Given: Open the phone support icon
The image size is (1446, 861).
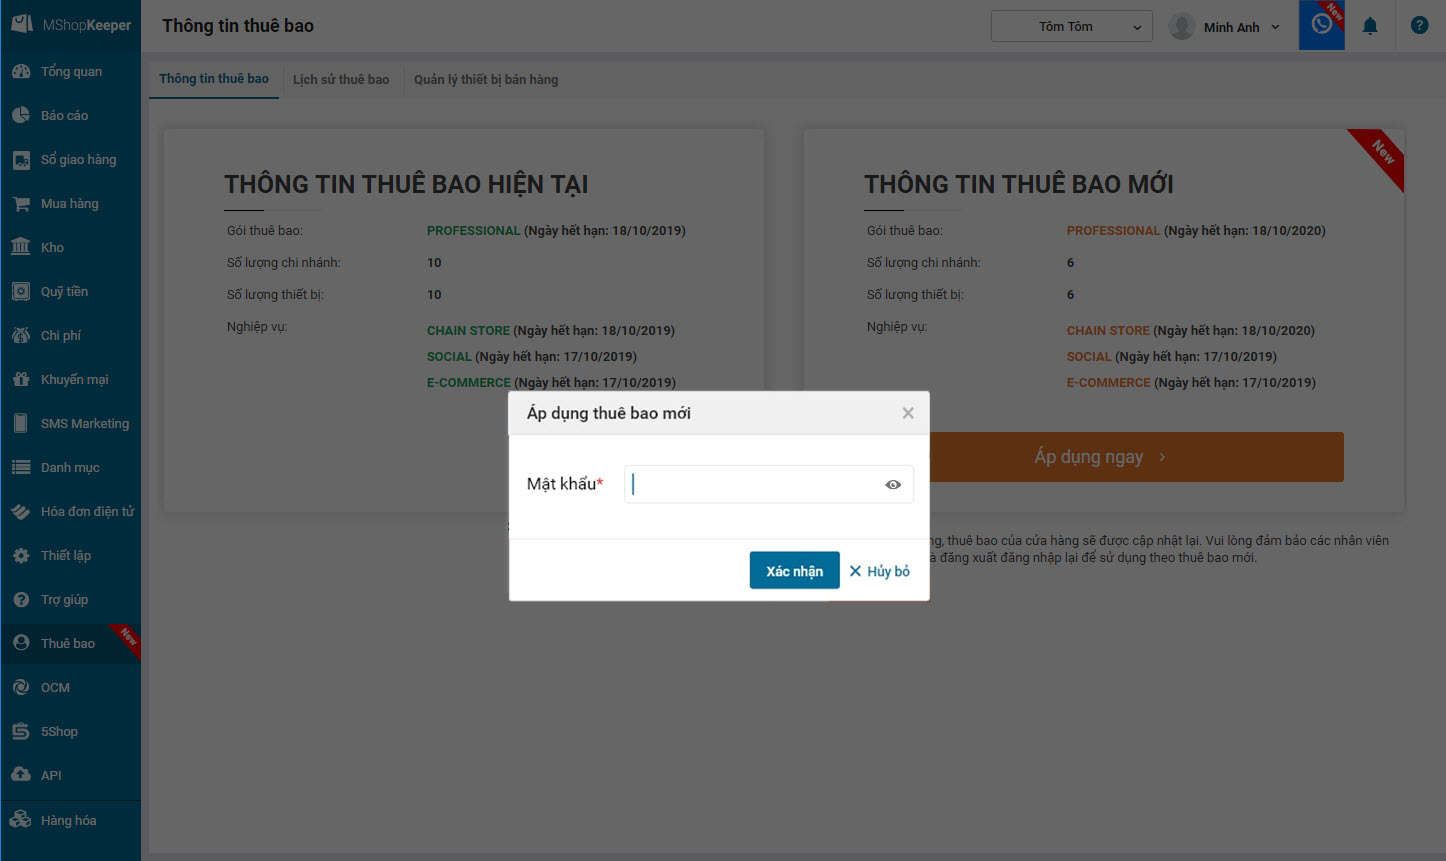Looking at the screenshot, I should click(1321, 25).
